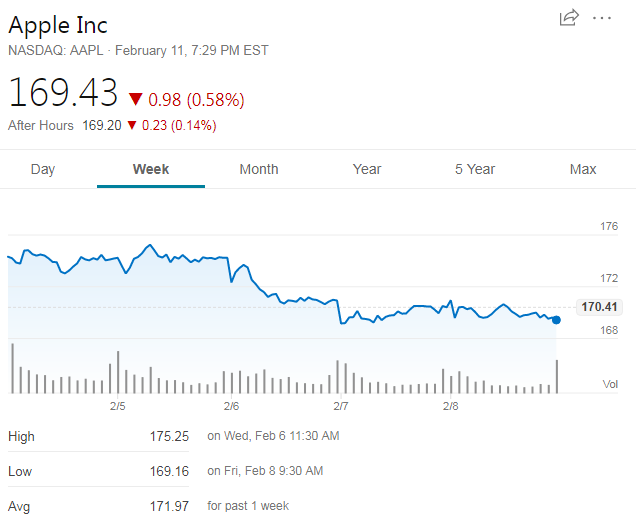Click the Low value 169.16

click(x=169, y=471)
